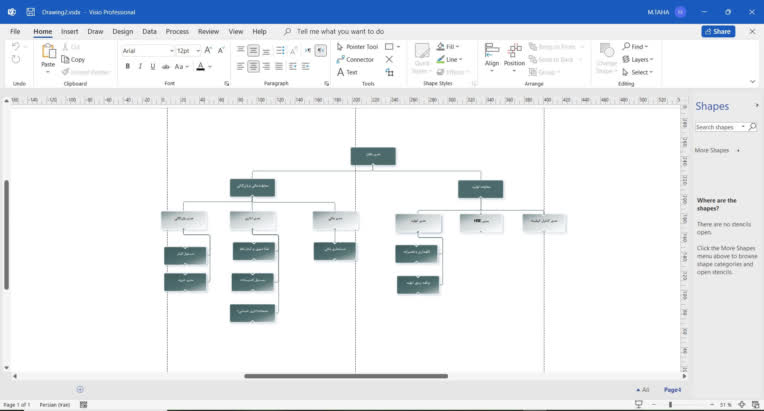This screenshot has height=411, width=764.
Task: Toggle bold formatting
Action: [128, 67]
